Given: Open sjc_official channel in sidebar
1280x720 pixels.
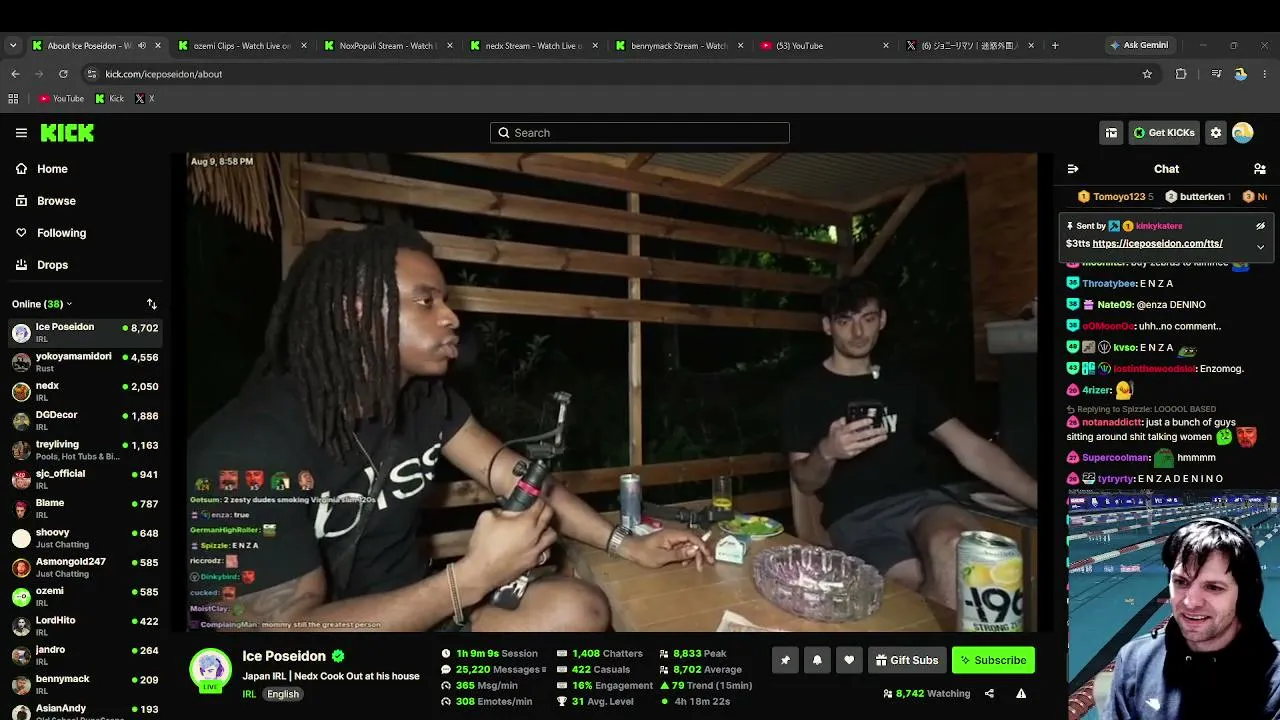Looking at the screenshot, I should [x=85, y=479].
